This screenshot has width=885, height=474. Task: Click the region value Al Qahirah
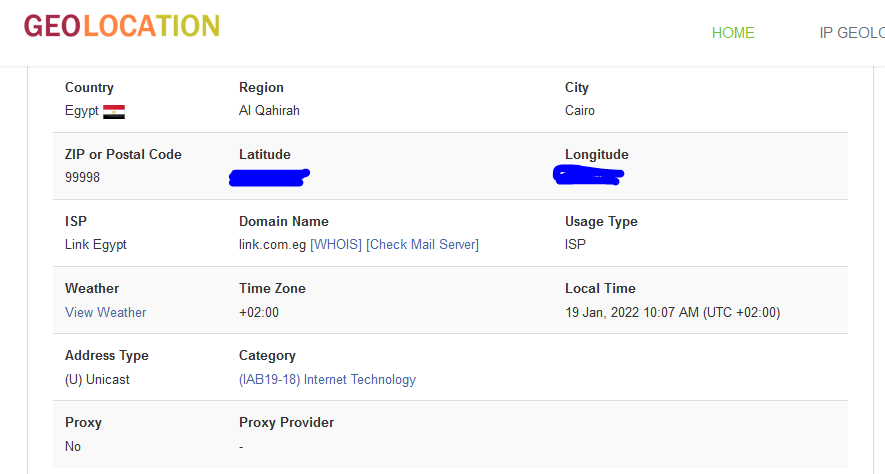point(269,111)
